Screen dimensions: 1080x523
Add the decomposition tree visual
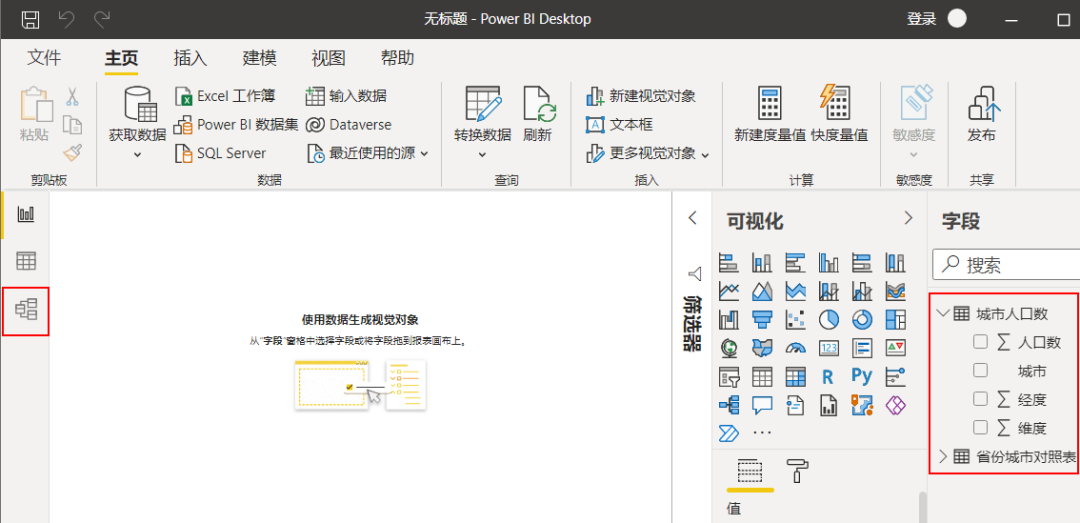click(x=729, y=404)
